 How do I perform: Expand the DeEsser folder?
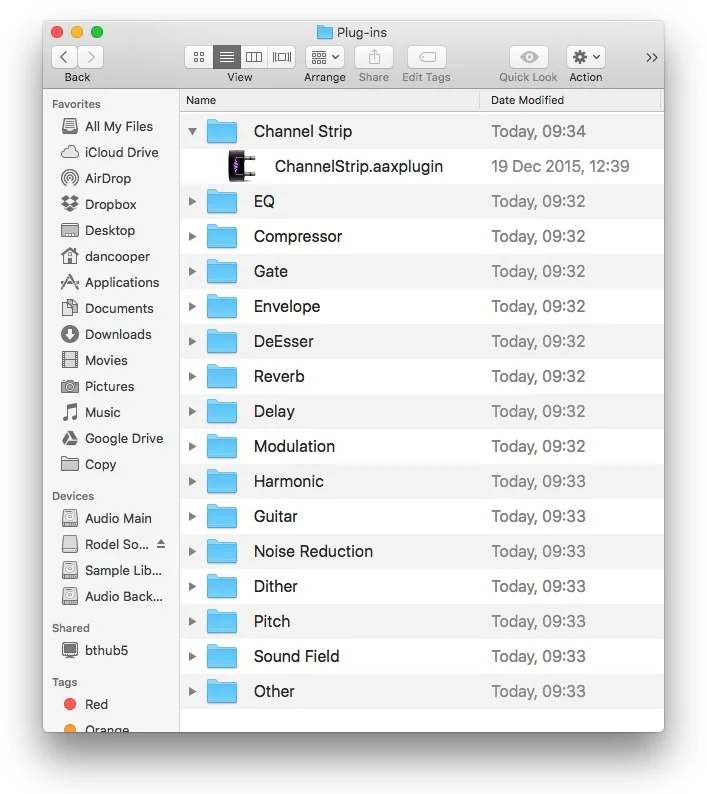(192, 341)
